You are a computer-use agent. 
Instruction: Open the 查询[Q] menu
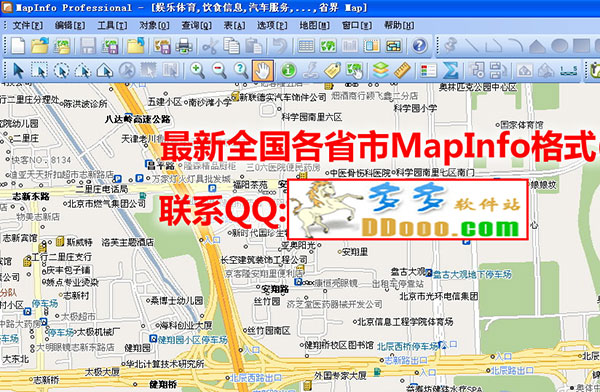(x=196, y=25)
